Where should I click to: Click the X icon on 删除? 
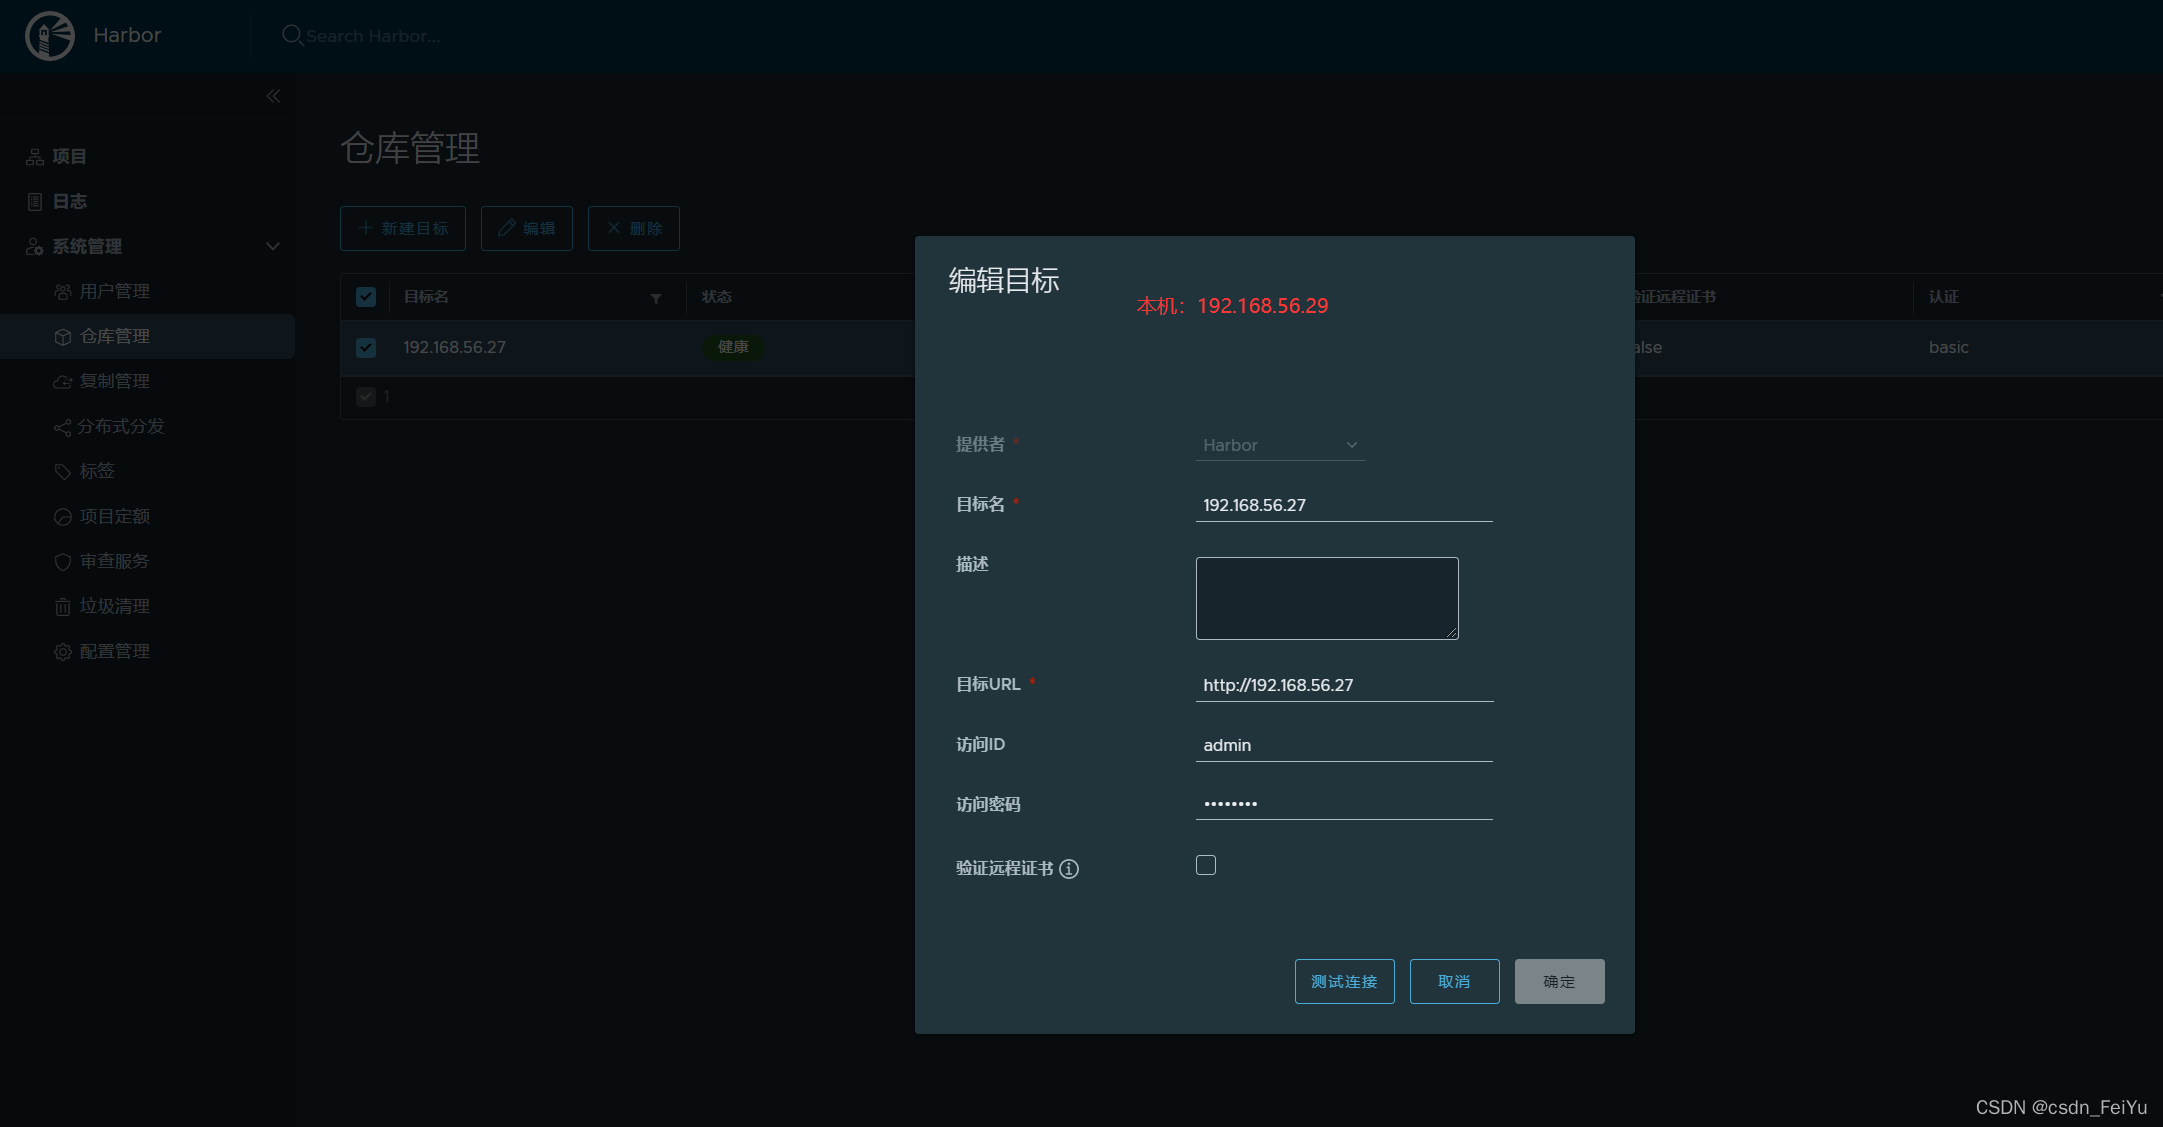click(x=614, y=228)
